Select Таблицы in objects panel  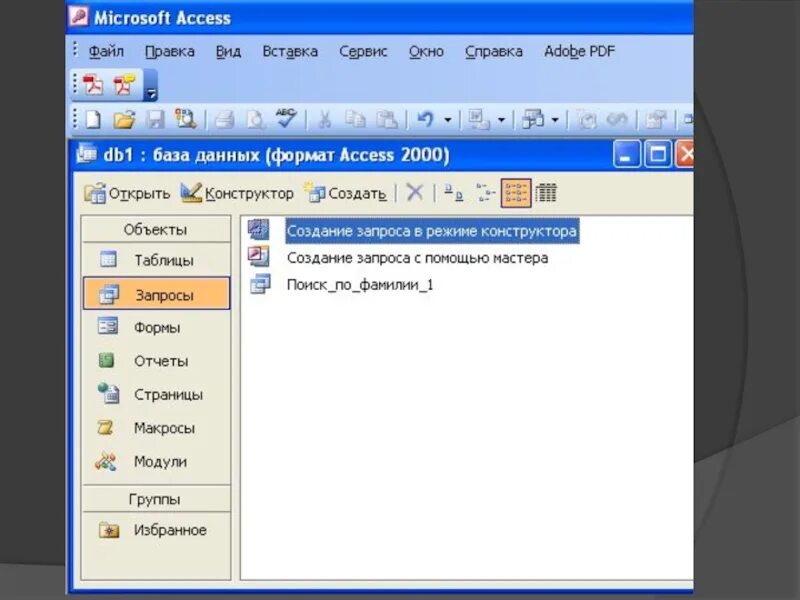pos(156,260)
